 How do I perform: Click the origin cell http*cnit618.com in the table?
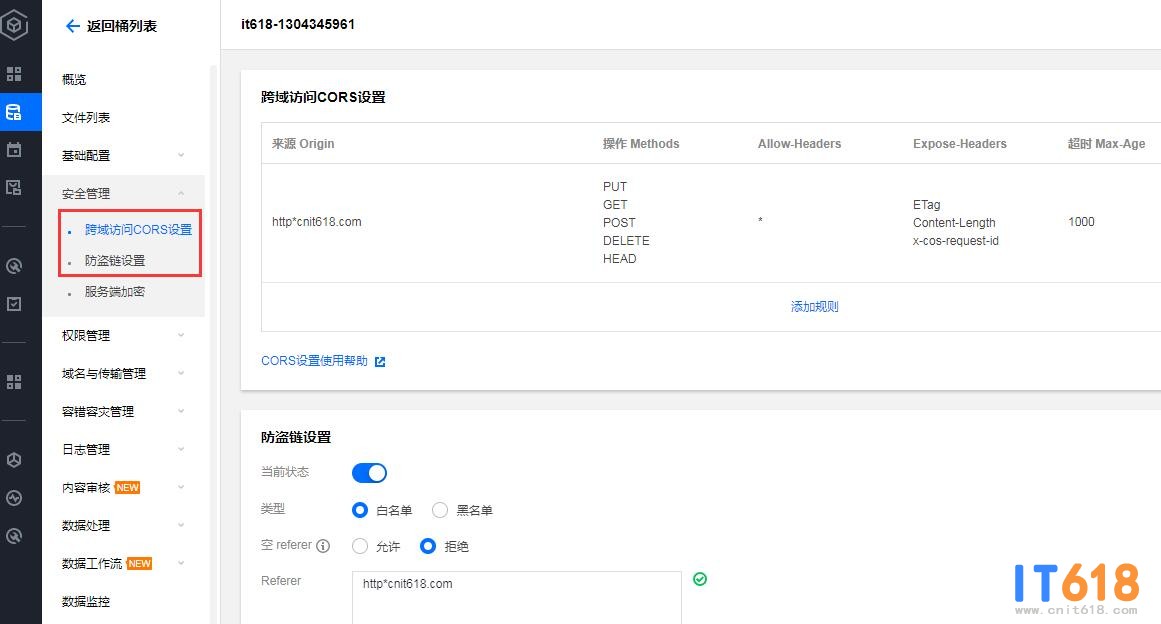click(x=317, y=221)
